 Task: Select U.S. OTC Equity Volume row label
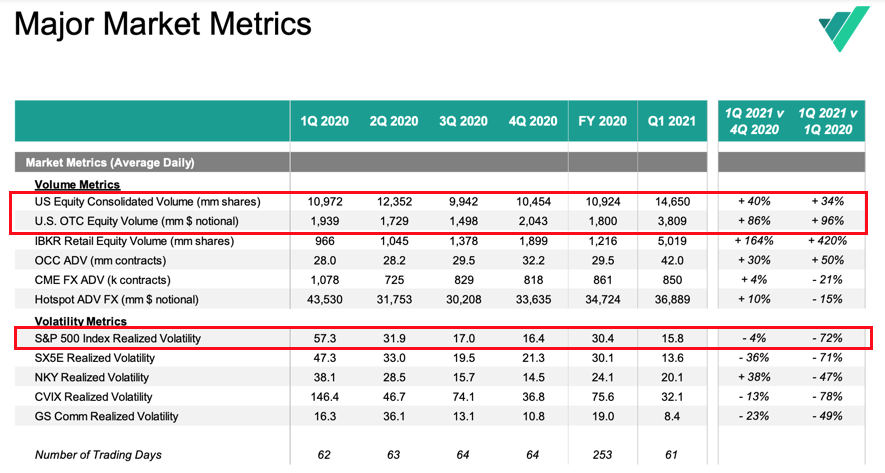click(137, 221)
